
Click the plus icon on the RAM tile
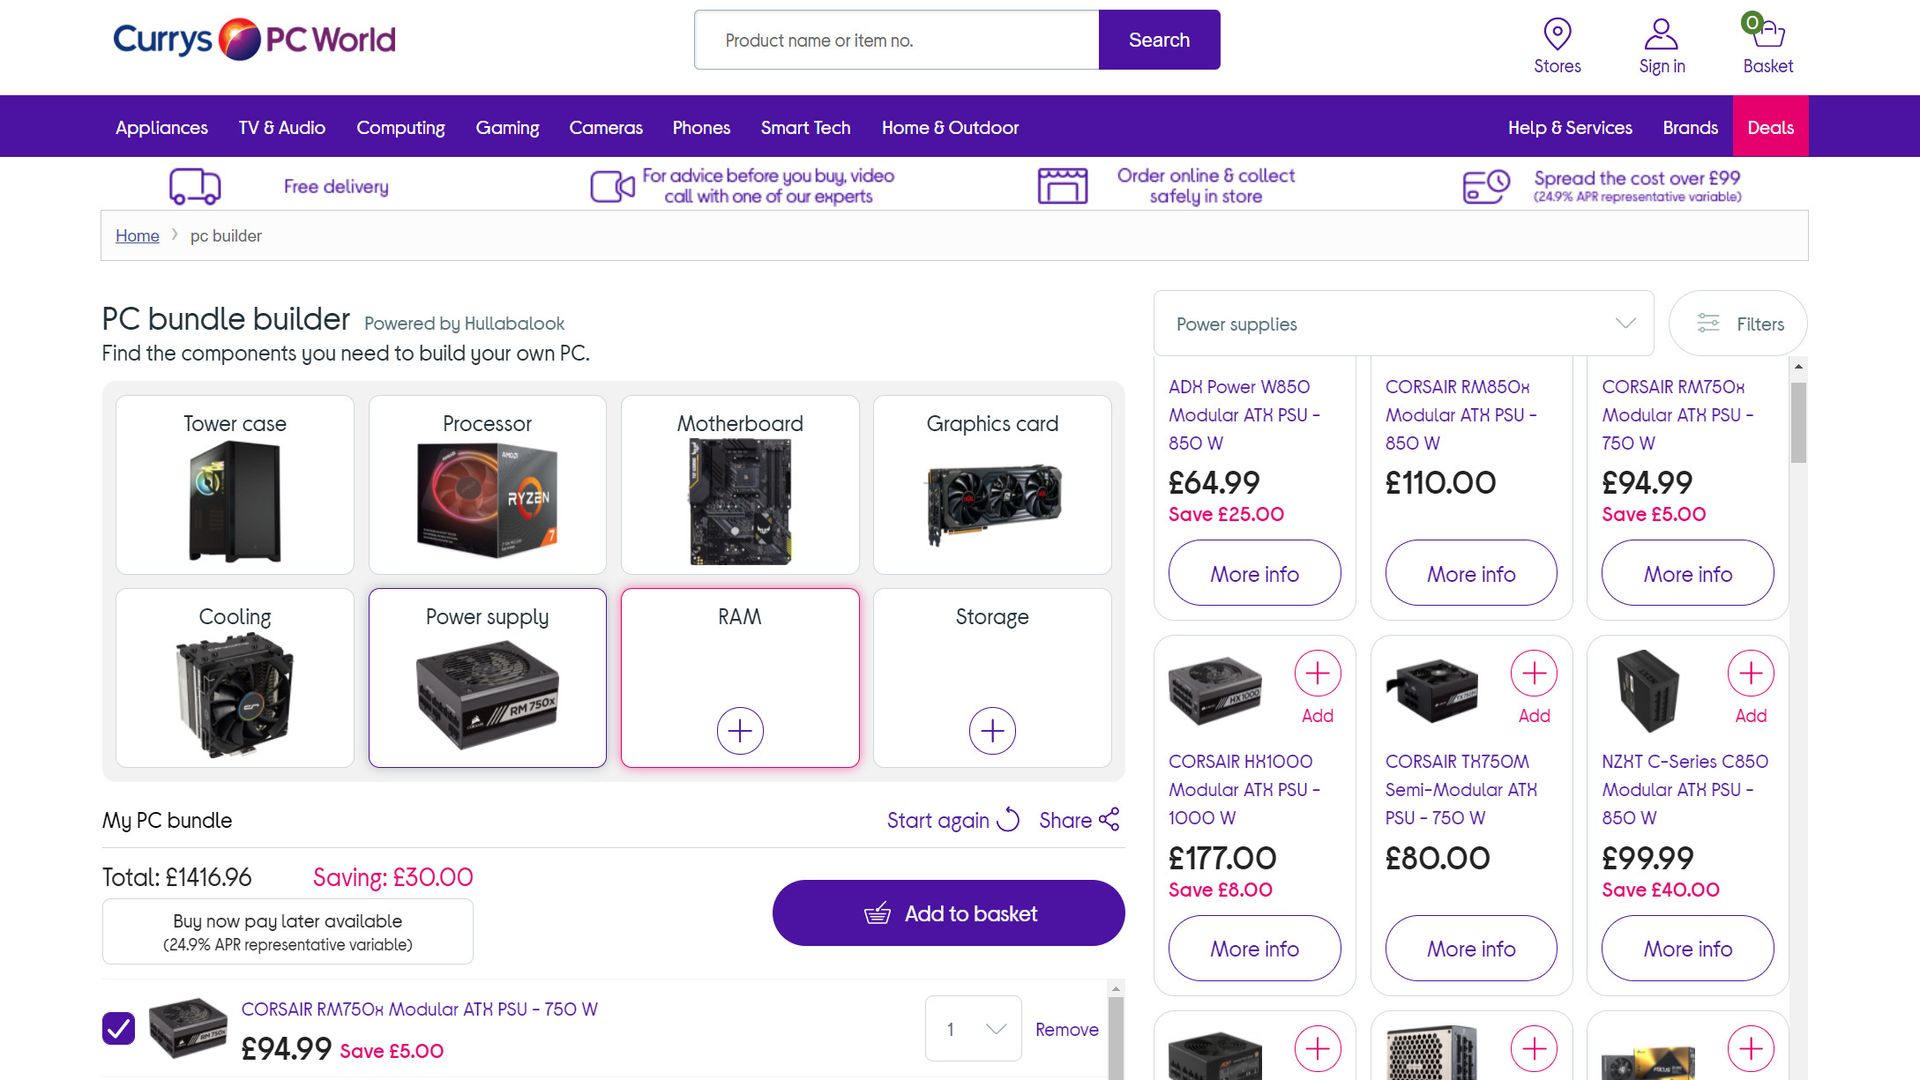point(739,731)
